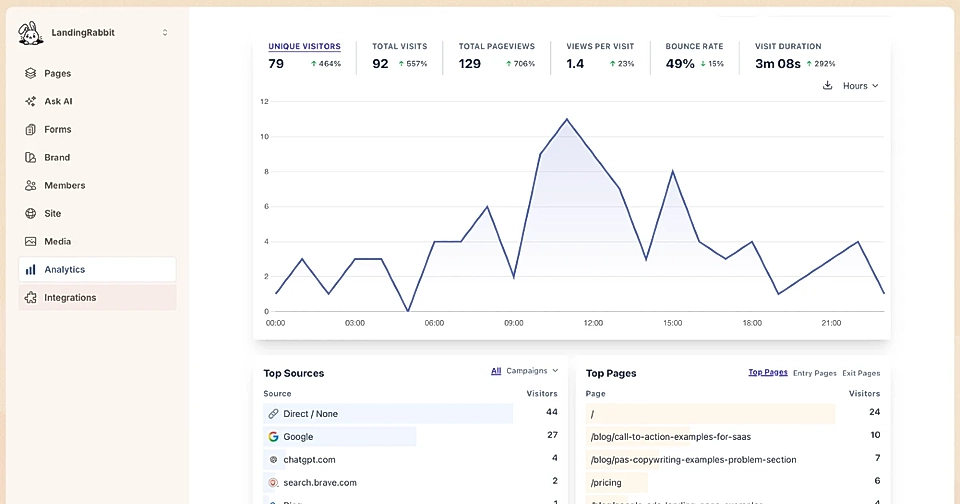Switch to the Exit Pages tab
960x504 pixels.
[861, 373]
